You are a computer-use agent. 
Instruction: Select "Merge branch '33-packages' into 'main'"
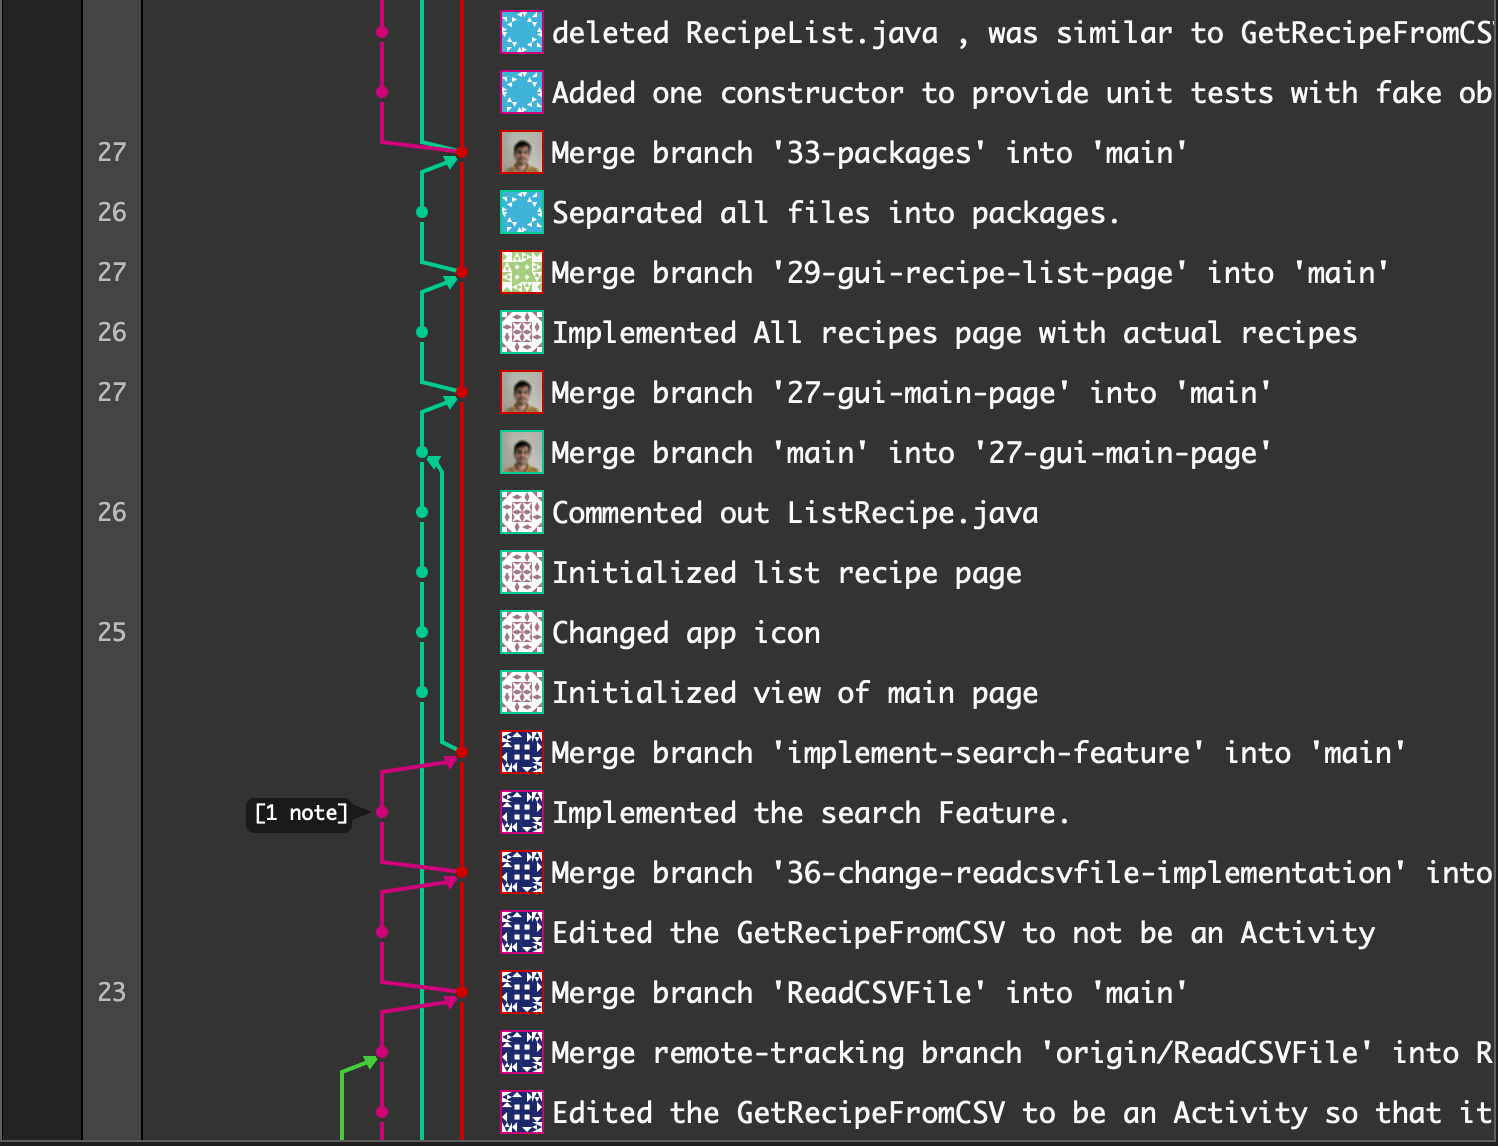(869, 153)
